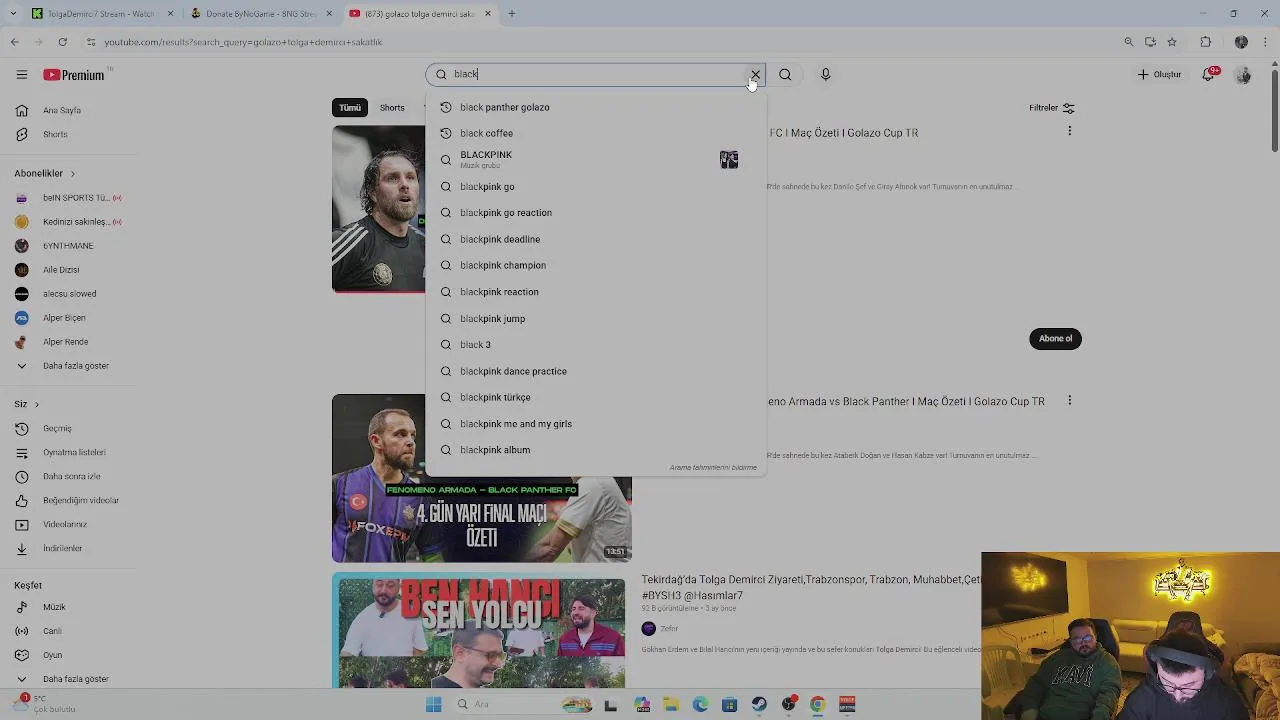Screen dimensions: 1280x720
Task: Open the Filtreler filter options
Action: tap(1052, 107)
